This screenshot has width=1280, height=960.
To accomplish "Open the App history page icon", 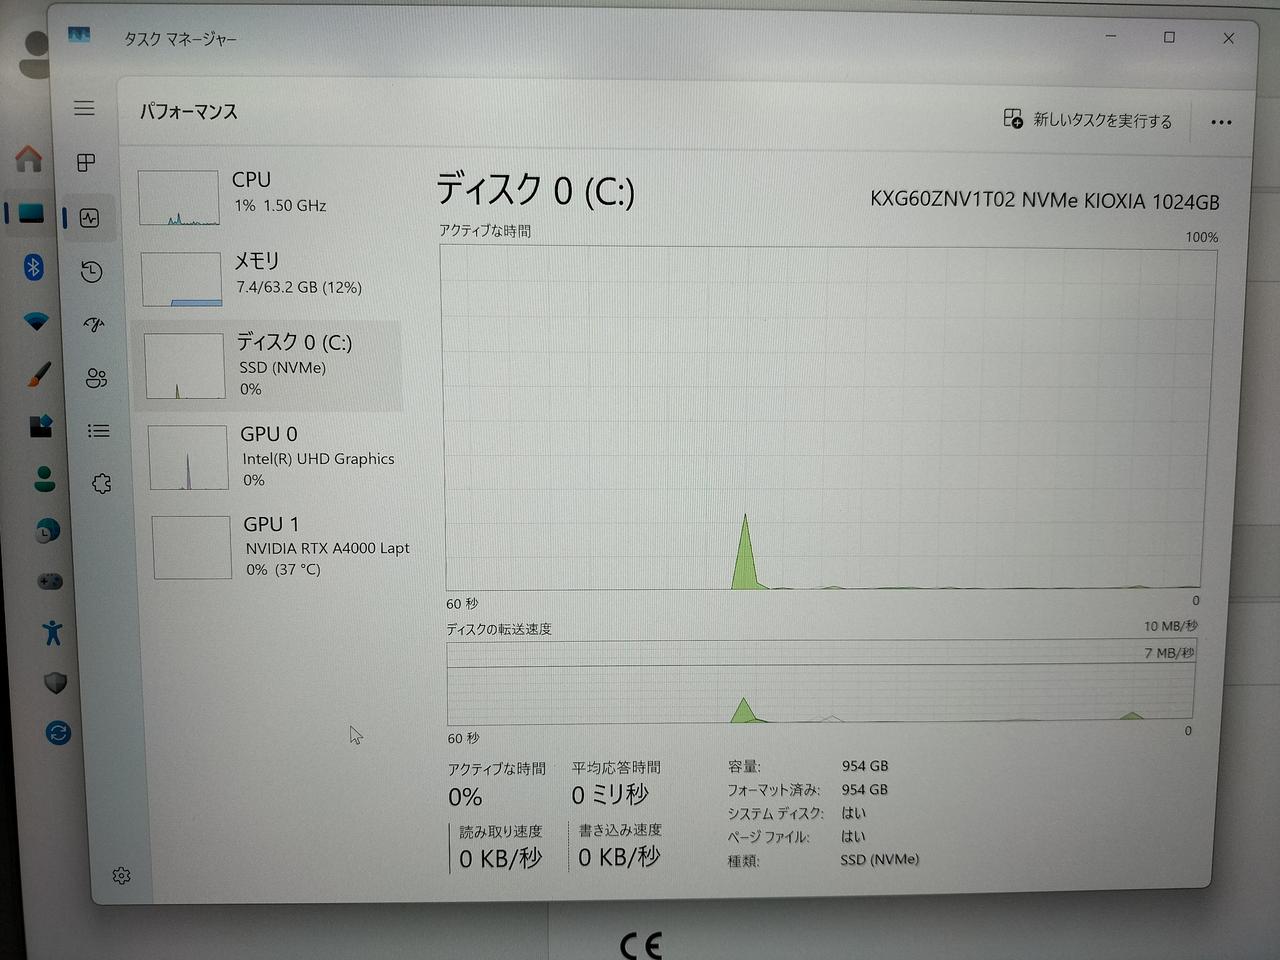I will point(92,271).
